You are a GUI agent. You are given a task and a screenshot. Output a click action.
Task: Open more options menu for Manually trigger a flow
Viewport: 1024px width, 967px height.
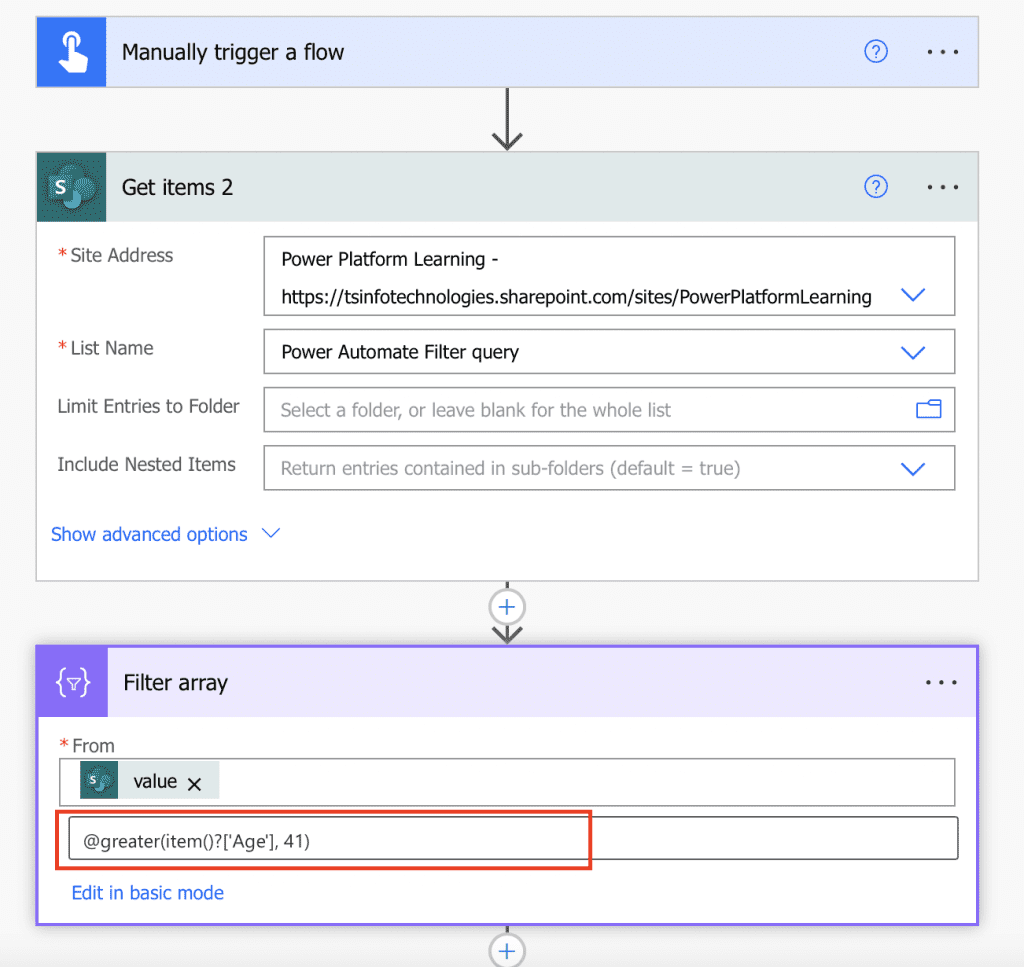(942, 52)
